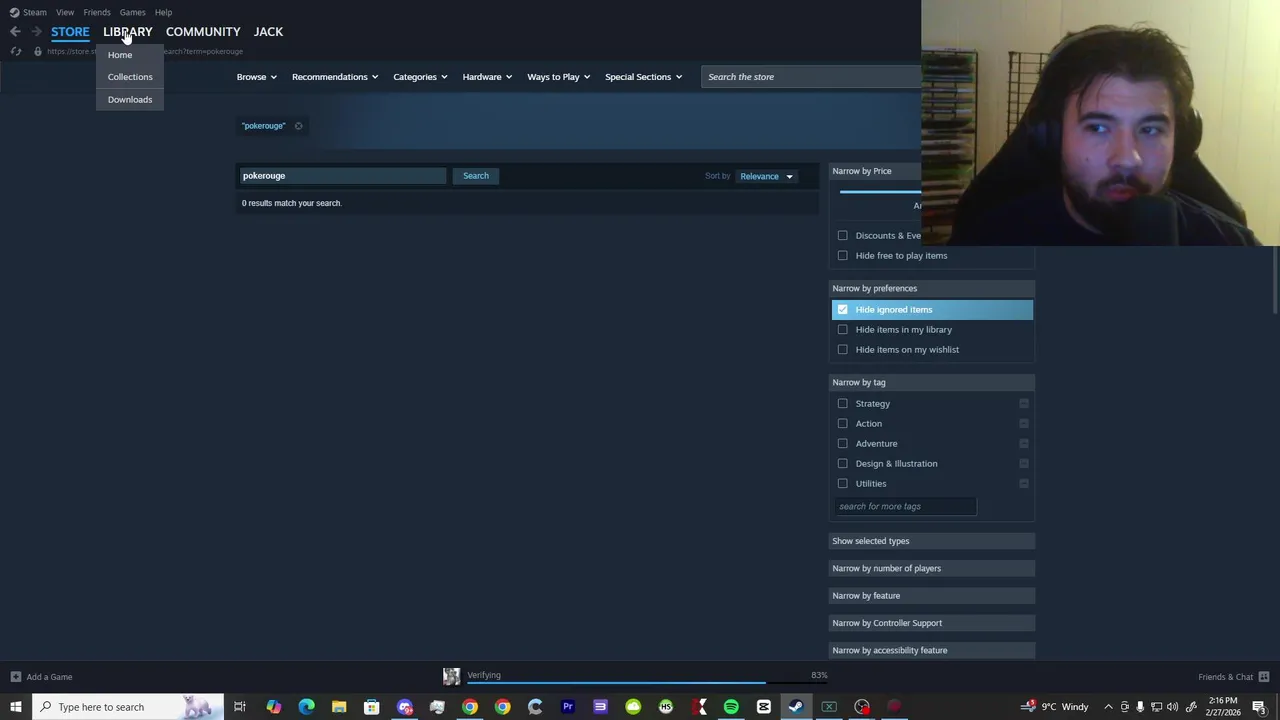The width and height of the screenshot is (1280, 720).
Task: Open CapCut from taskbar
Action: point(764,707)
